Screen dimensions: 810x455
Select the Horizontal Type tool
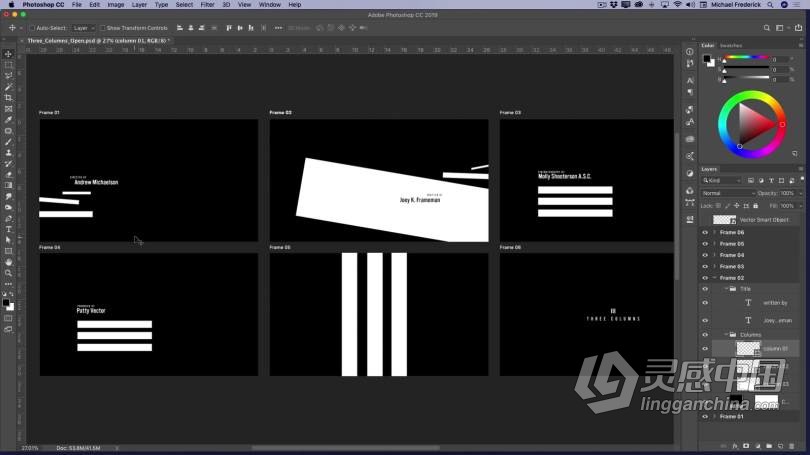tap(8, 229)
